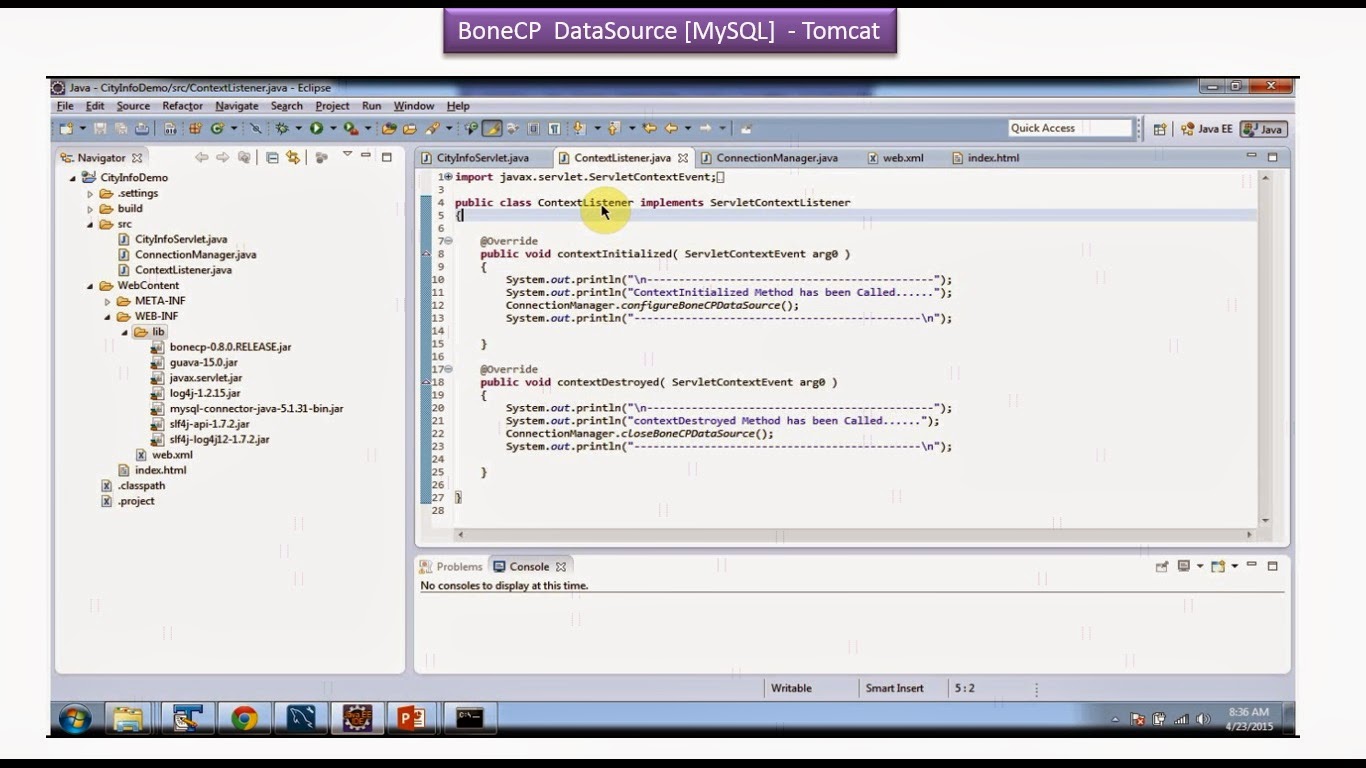
Task: Click the Print toolbar icon
Action: [x=142, y=128]
